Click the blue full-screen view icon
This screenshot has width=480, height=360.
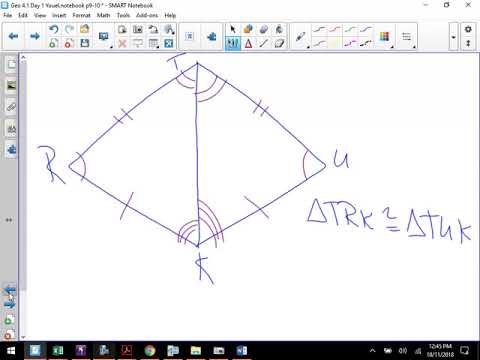pos(169,43)
